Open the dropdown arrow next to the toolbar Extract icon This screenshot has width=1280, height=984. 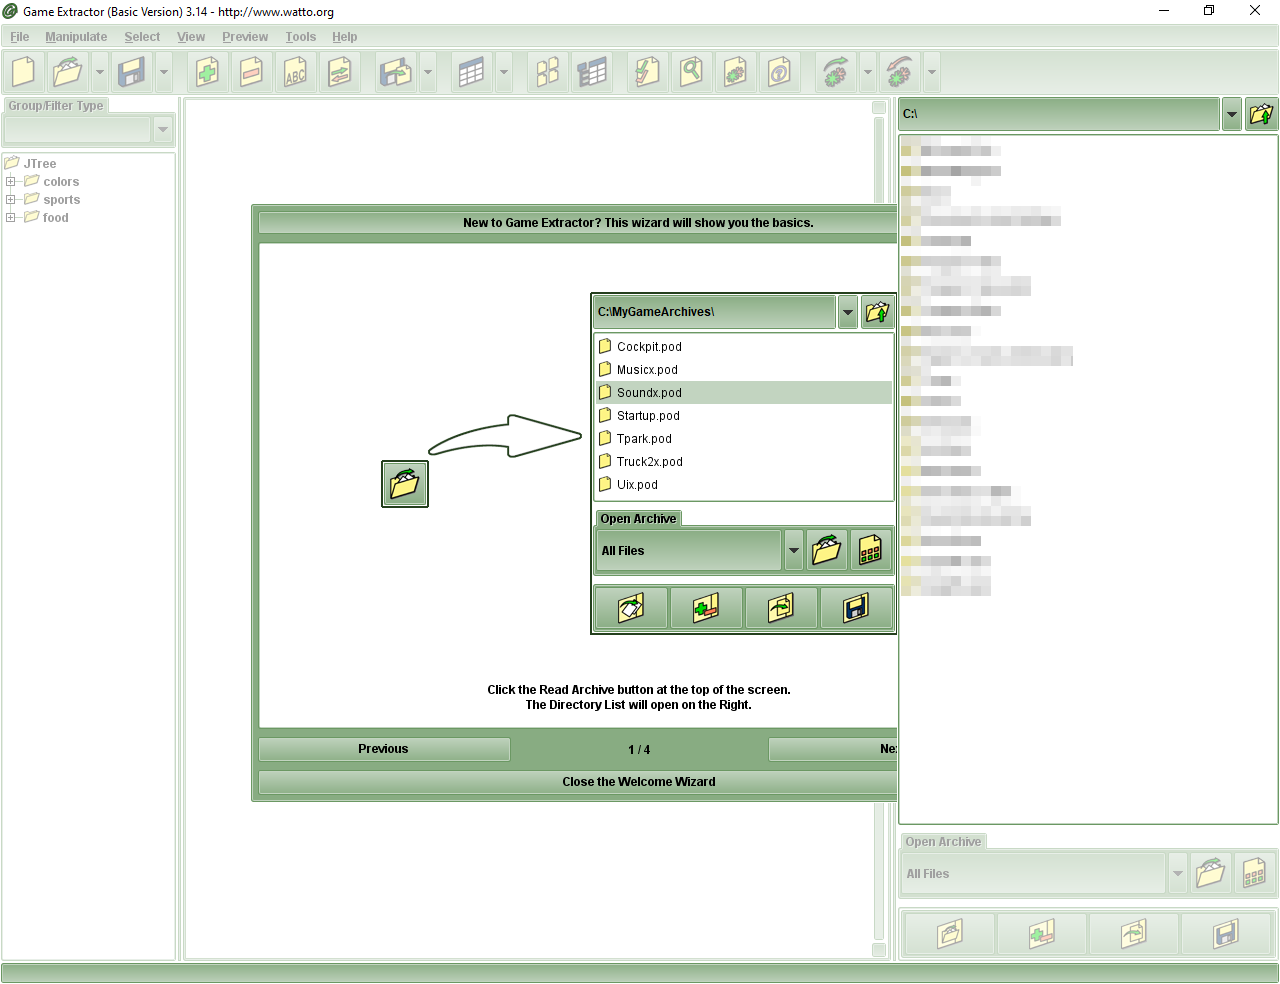[428, 72]
